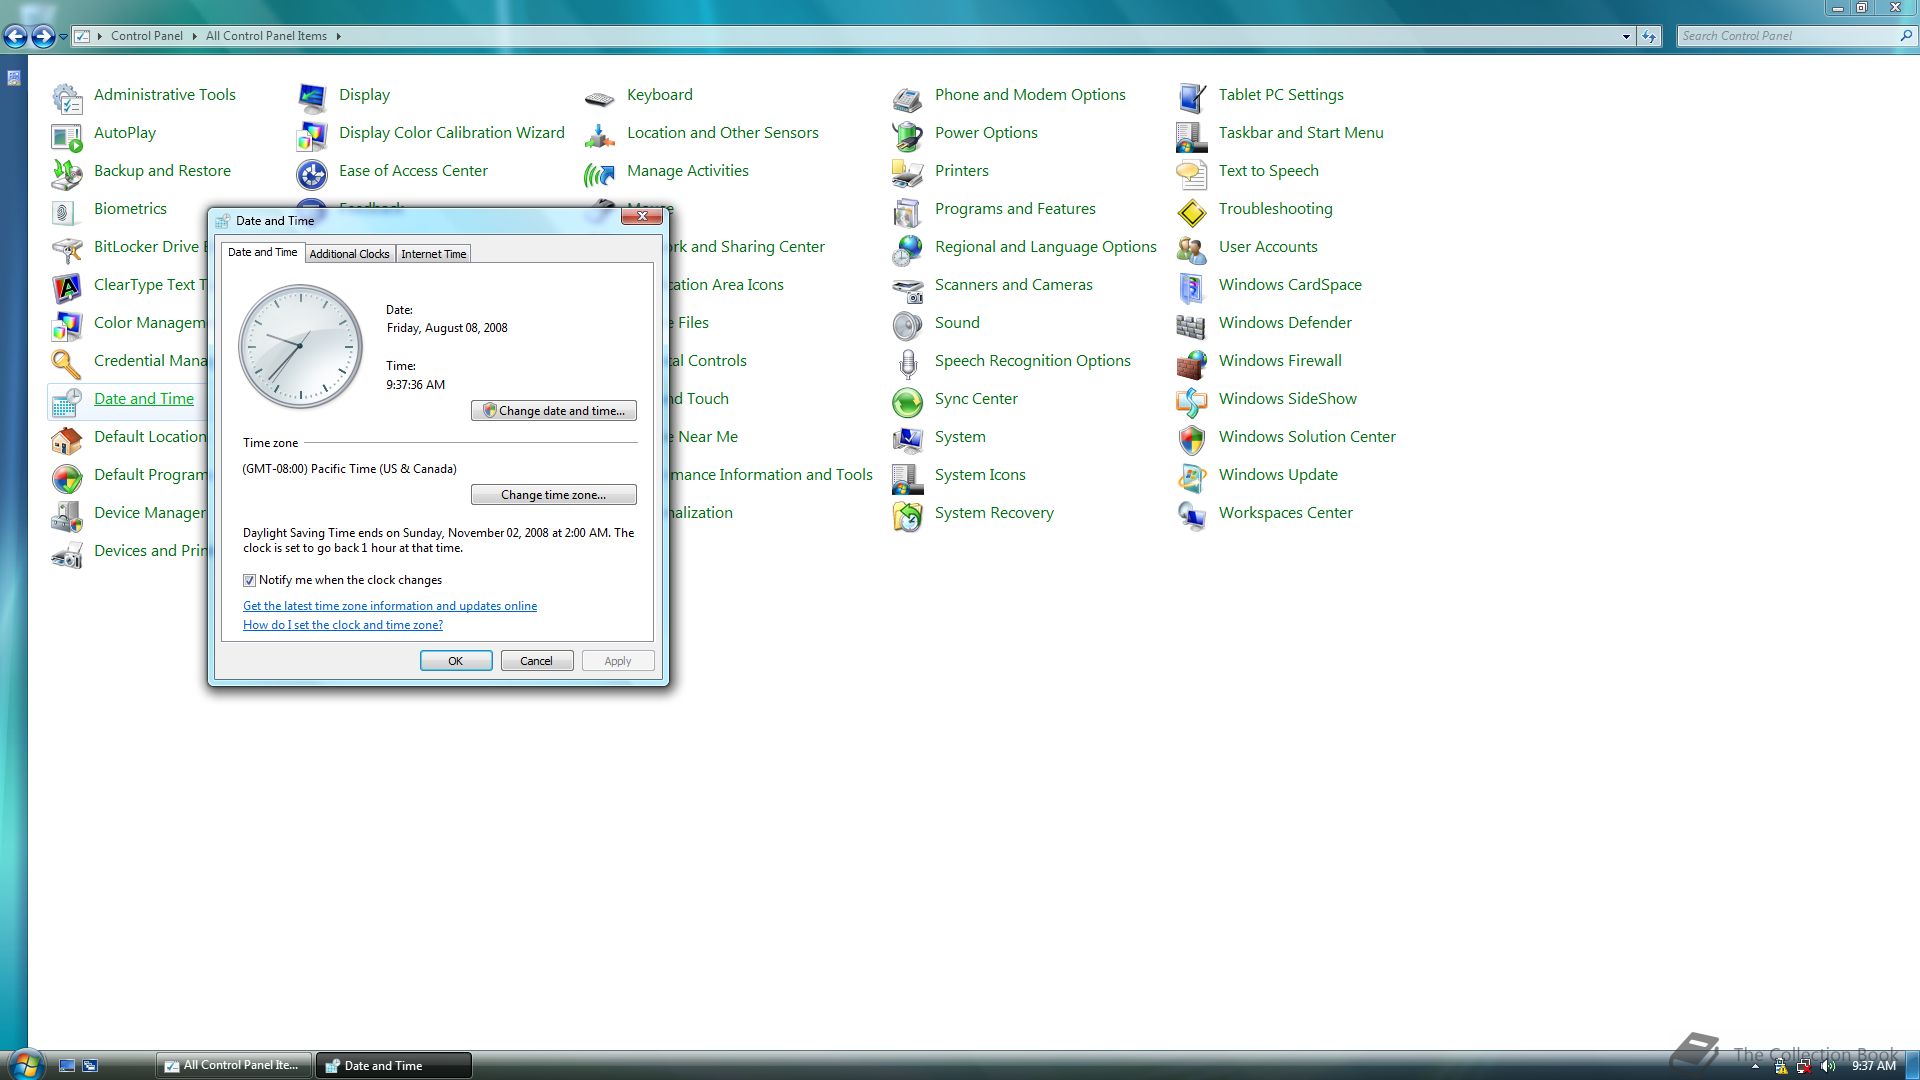Viewport: 1920px width, 1080px height.
Task: Open the Display Color Calibration Wizard icon
Action: pyautogui.click(x=312, y=135)
